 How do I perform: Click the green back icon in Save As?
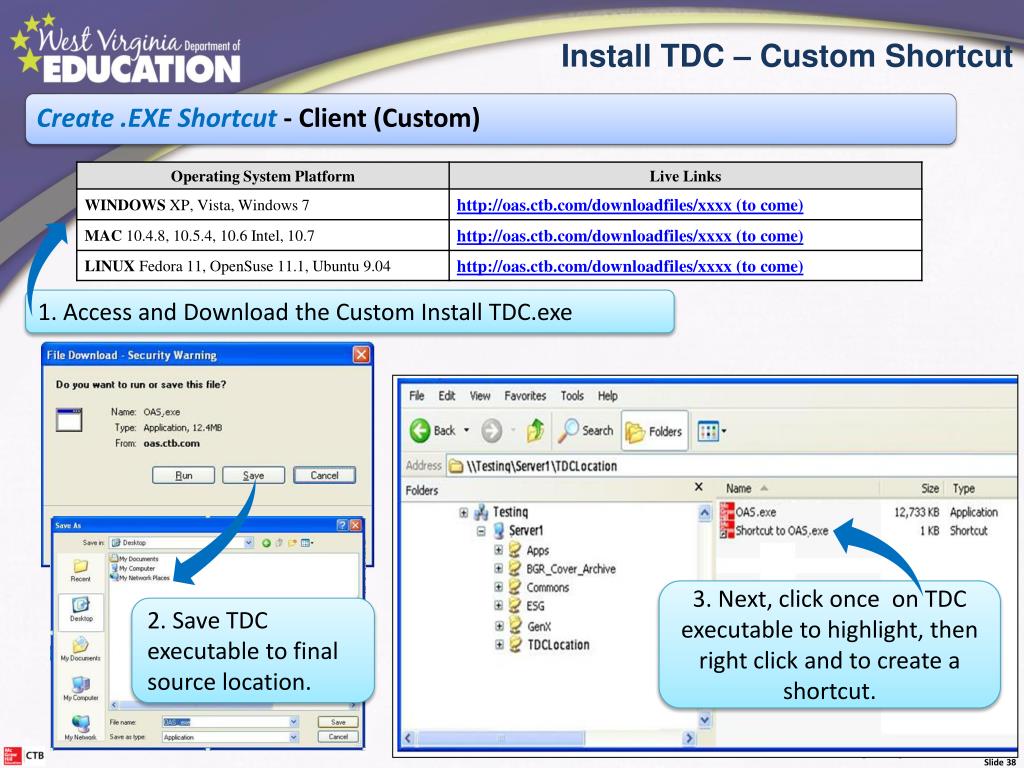266,543
